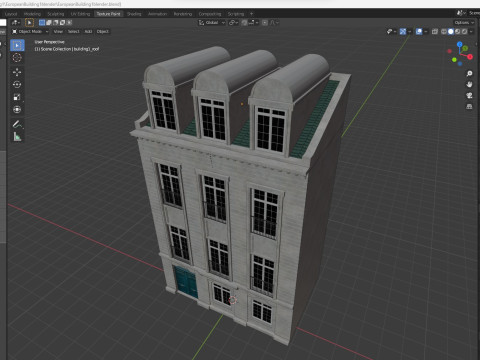
Task: Switch to Solid viewport shading
Action: tap(451, 31)
